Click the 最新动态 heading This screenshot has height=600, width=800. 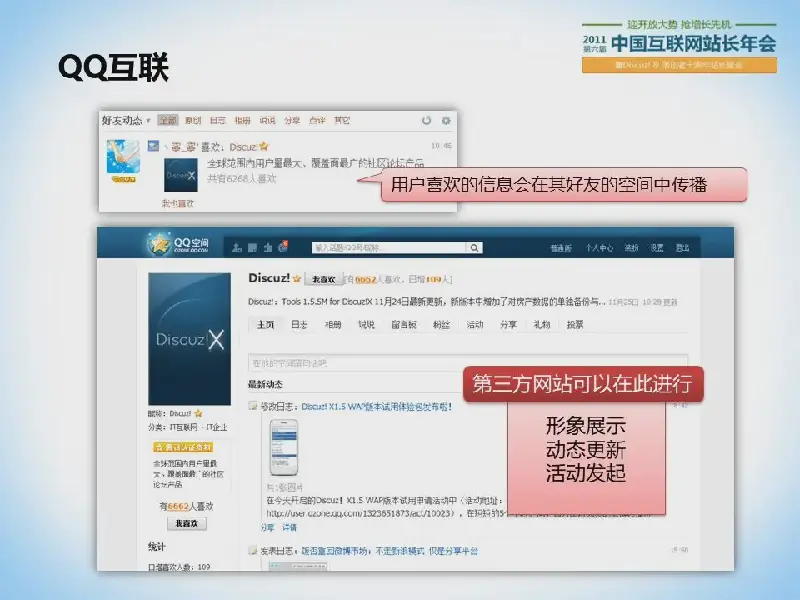click(265, 384)
